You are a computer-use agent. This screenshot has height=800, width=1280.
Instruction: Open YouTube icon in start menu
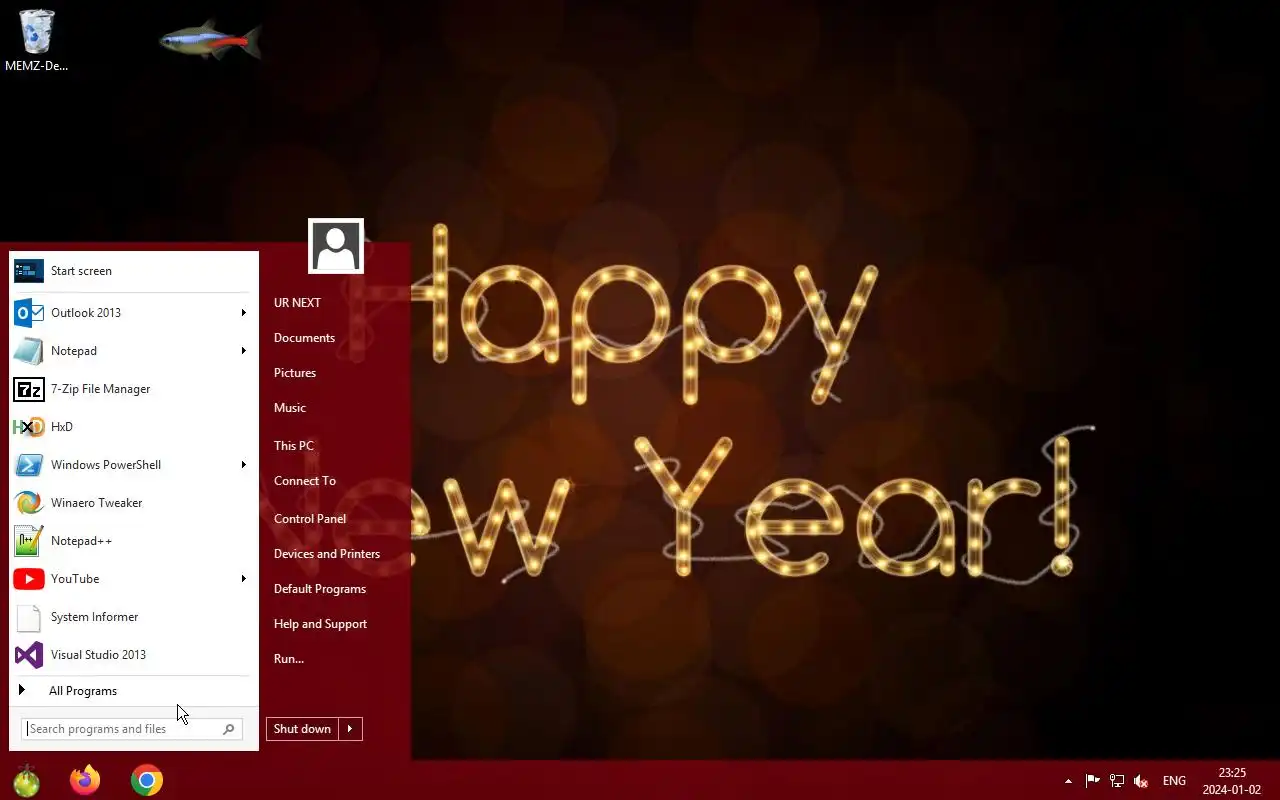(x=29, y=579)
